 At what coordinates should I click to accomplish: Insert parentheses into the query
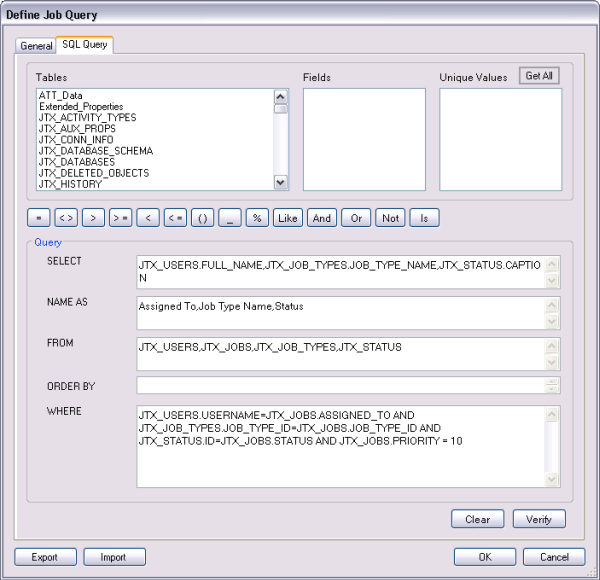[202, 218]
